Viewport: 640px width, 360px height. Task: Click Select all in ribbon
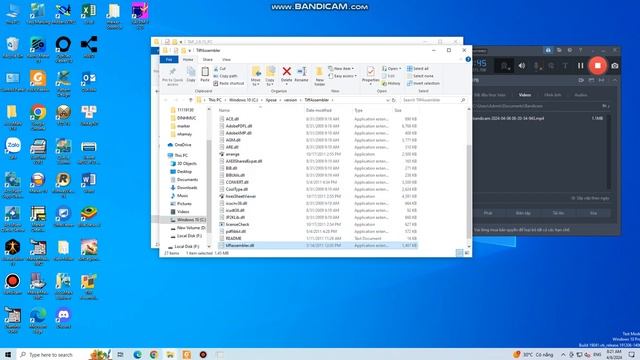(x=418, y=69)
